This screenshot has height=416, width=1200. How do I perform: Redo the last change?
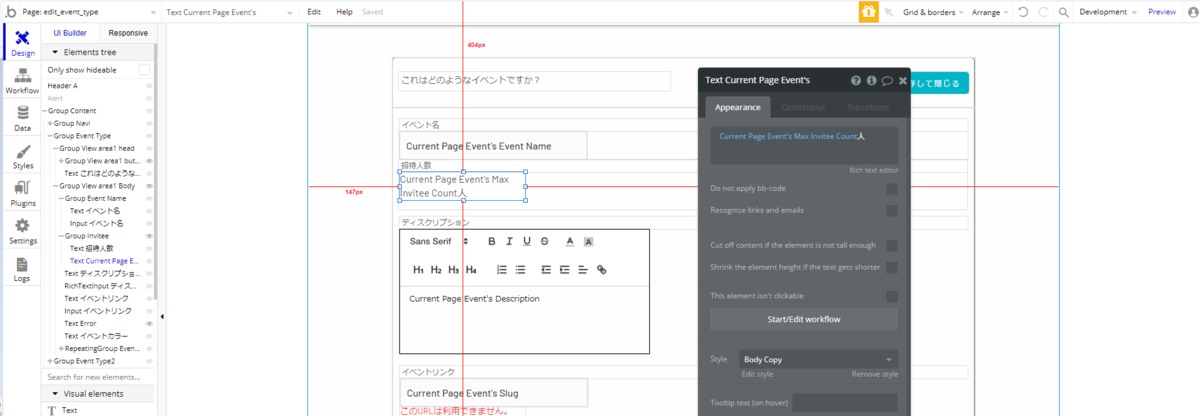[1043, 12]
